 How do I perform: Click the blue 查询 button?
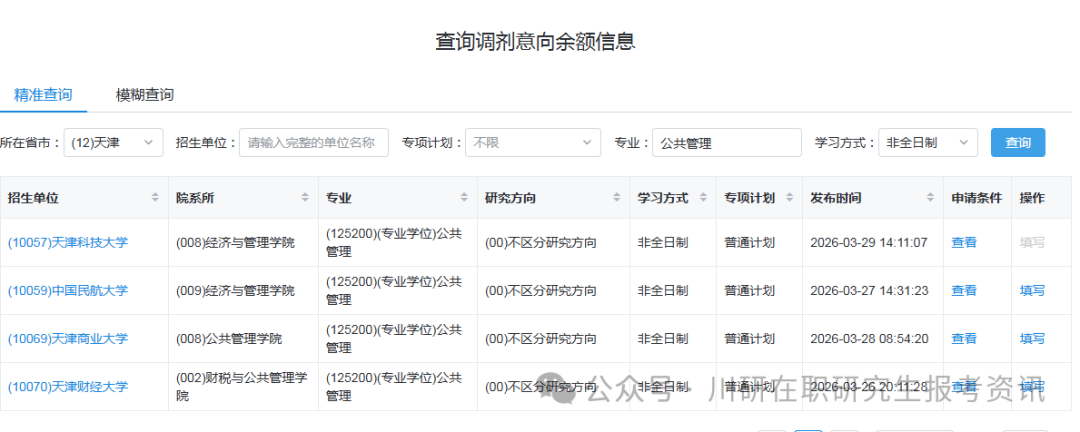click(x=1018, y=143)
